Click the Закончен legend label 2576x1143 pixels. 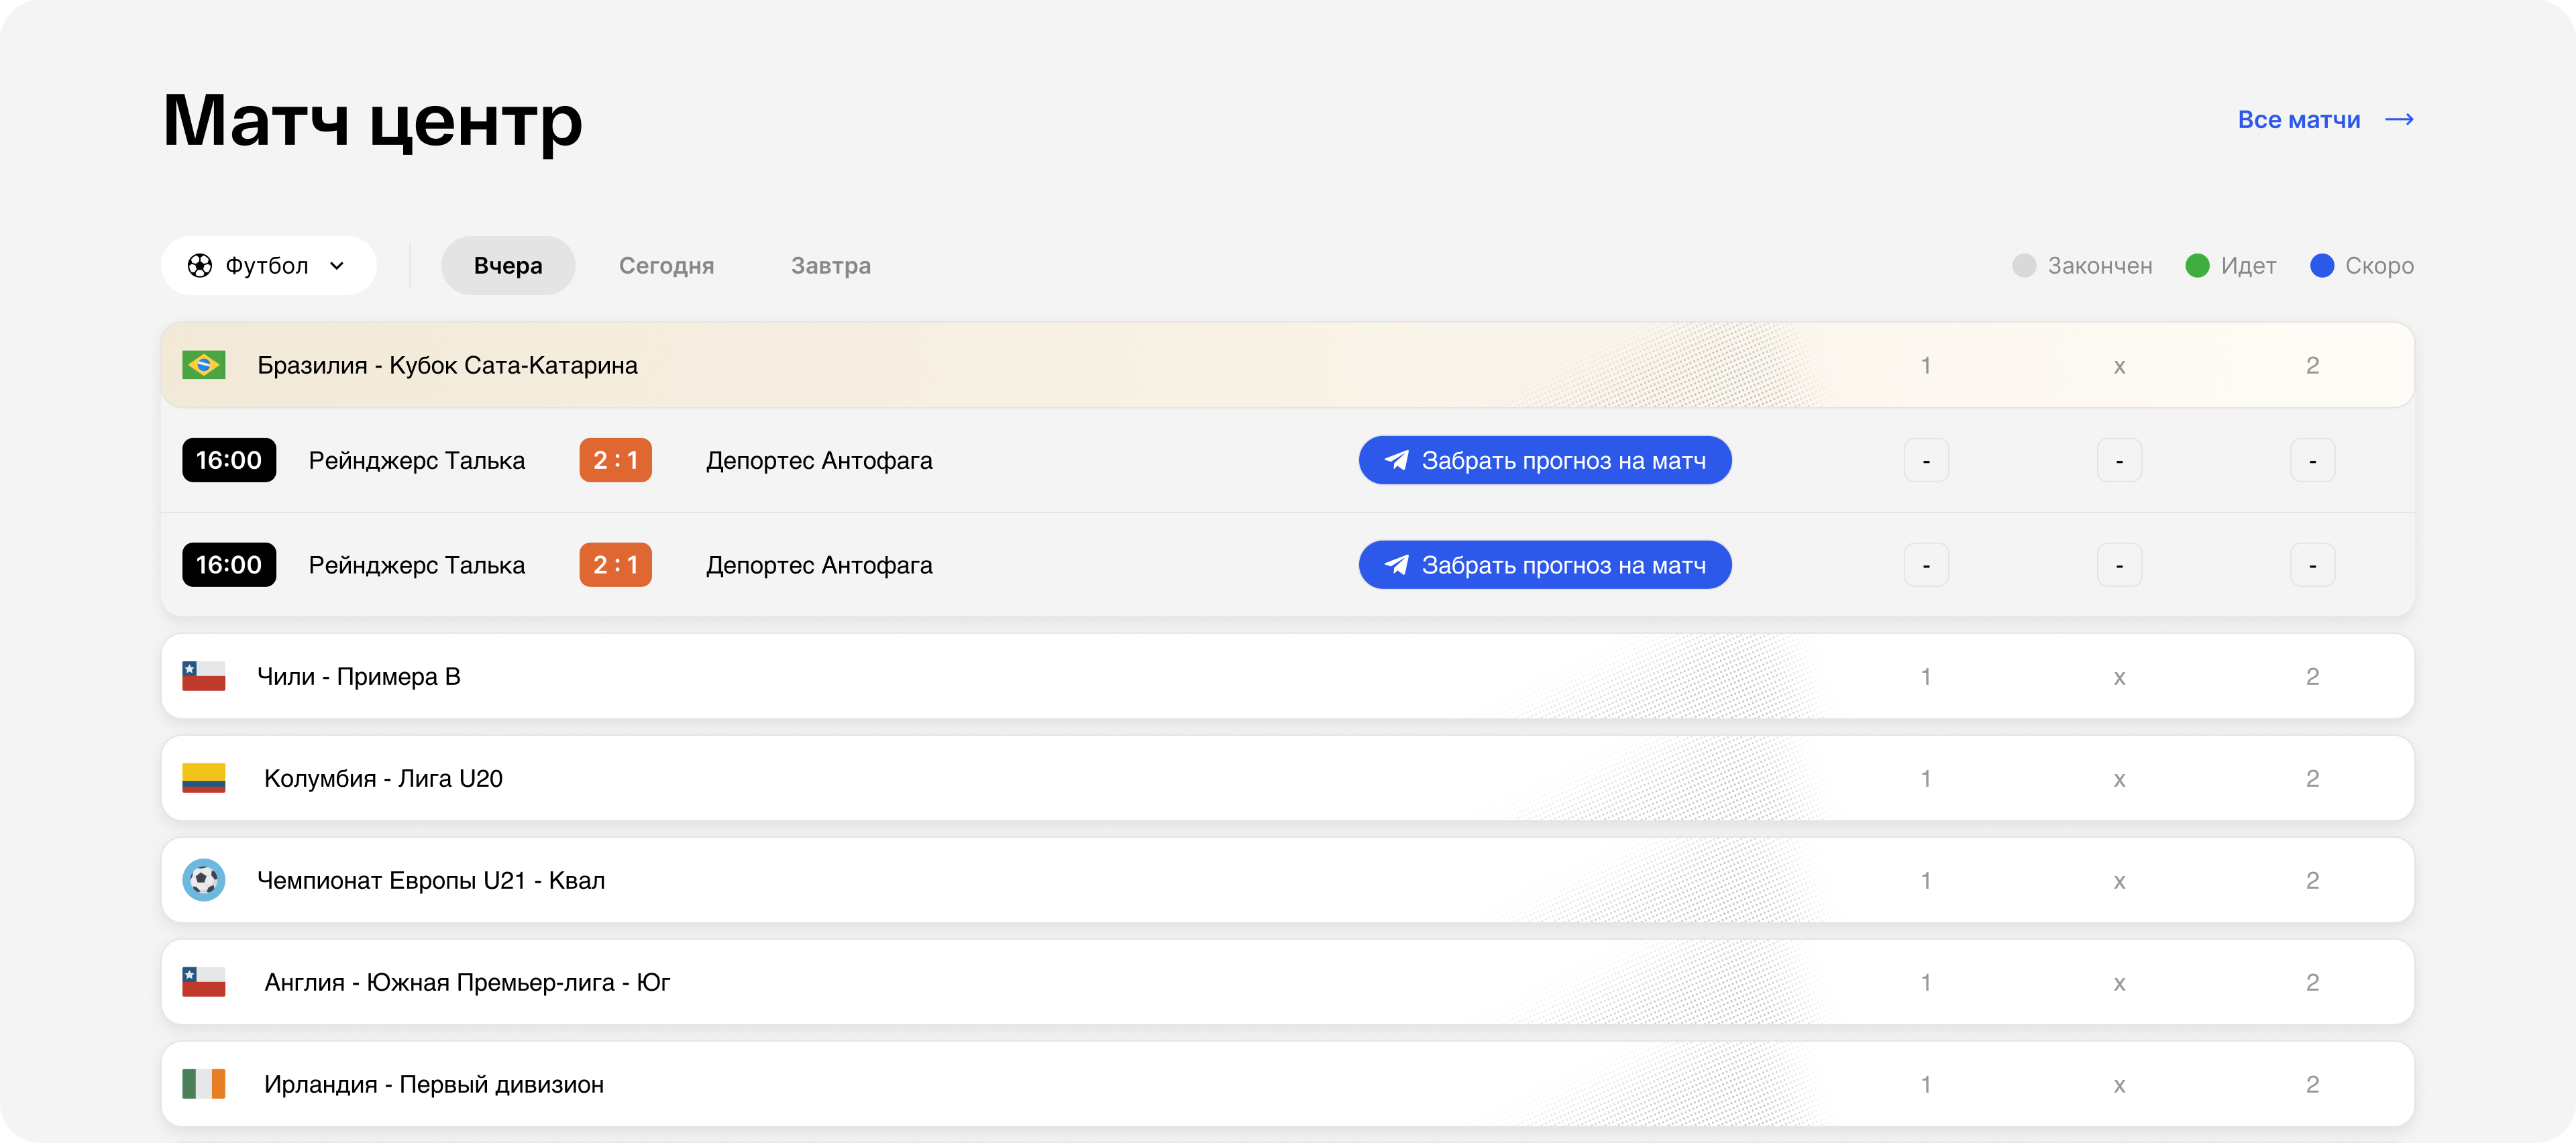tap(2100, 265)
